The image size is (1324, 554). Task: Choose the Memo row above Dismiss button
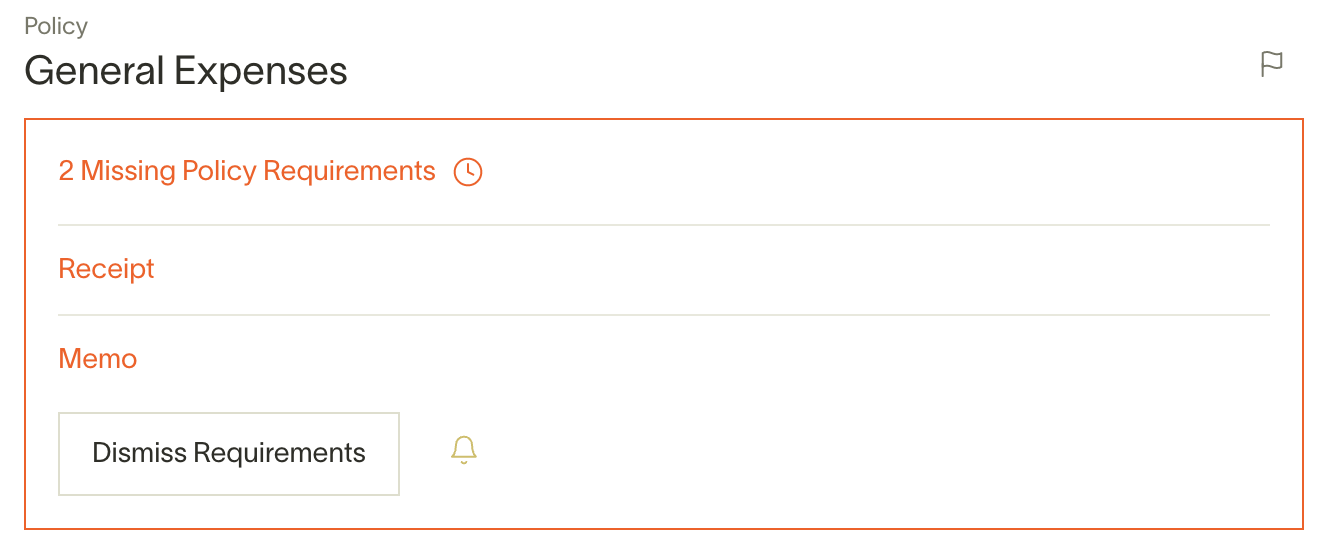(x=98, y=359)
